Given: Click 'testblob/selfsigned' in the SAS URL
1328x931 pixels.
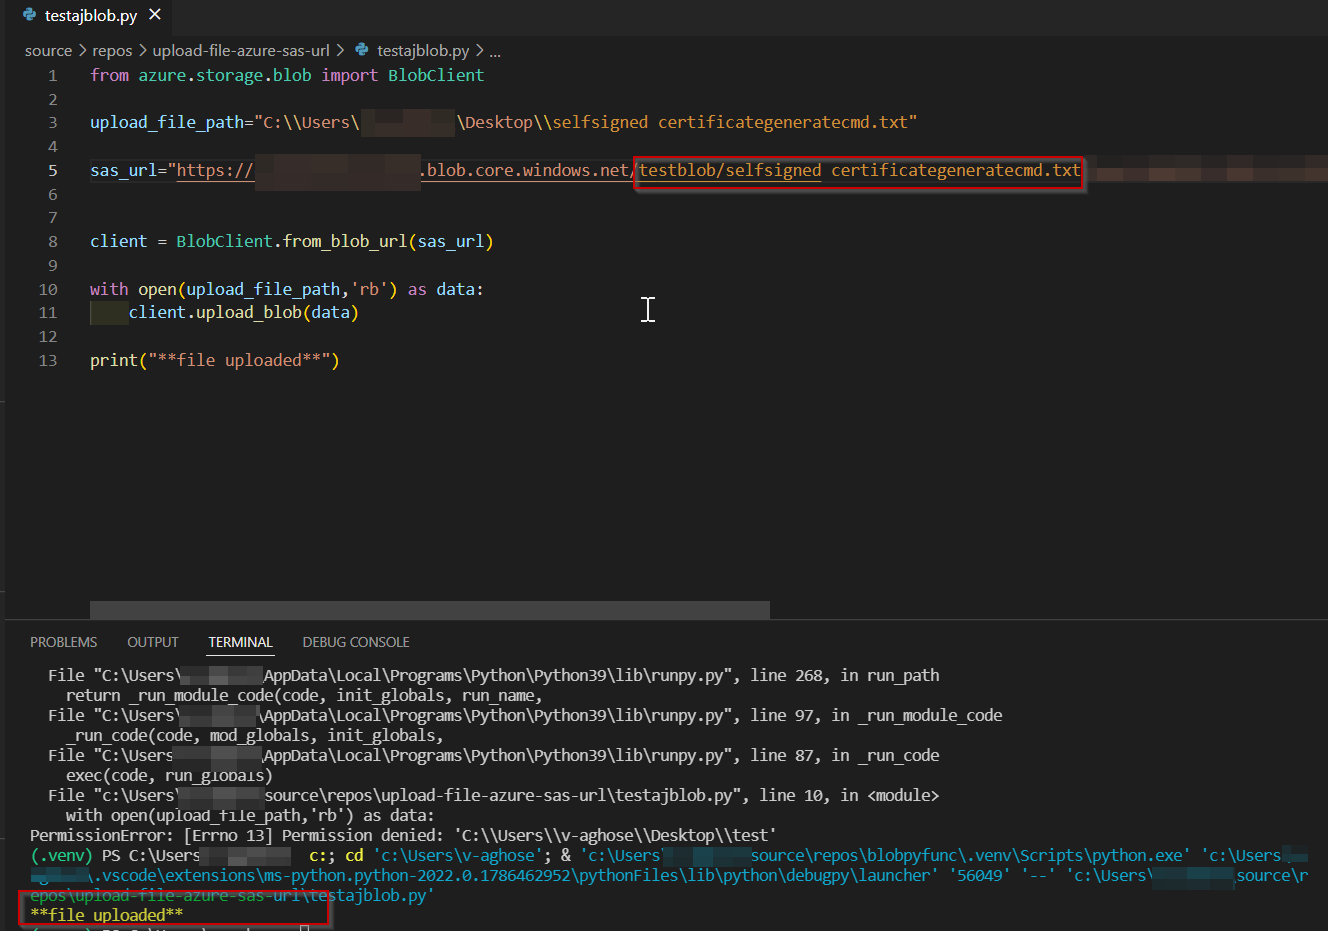Looking at the screenshot, I should tap(730, 170).
